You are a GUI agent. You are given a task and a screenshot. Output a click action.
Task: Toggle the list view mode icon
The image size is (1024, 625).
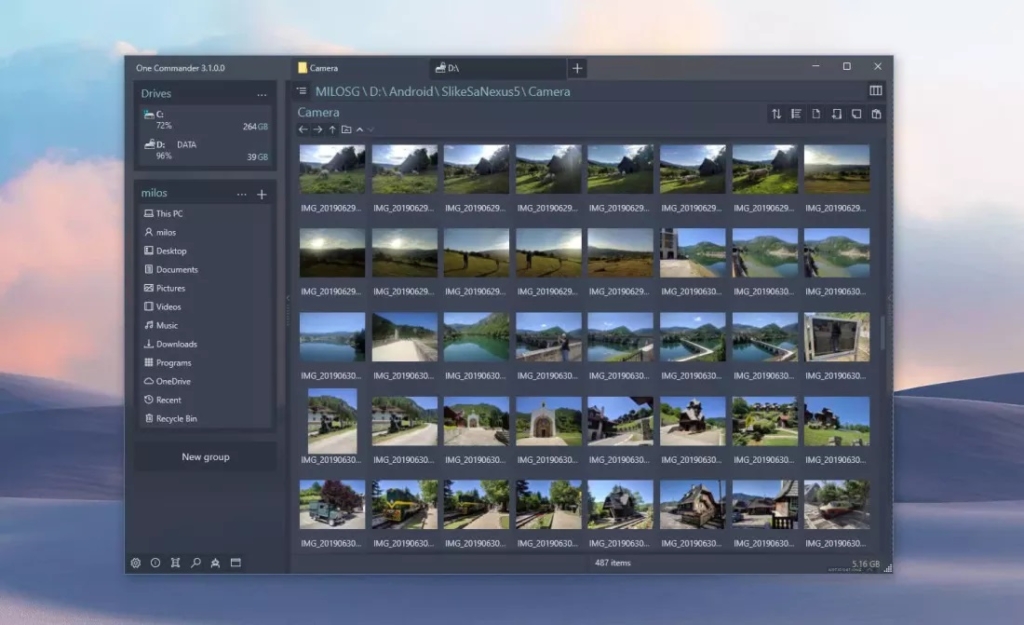796,114
